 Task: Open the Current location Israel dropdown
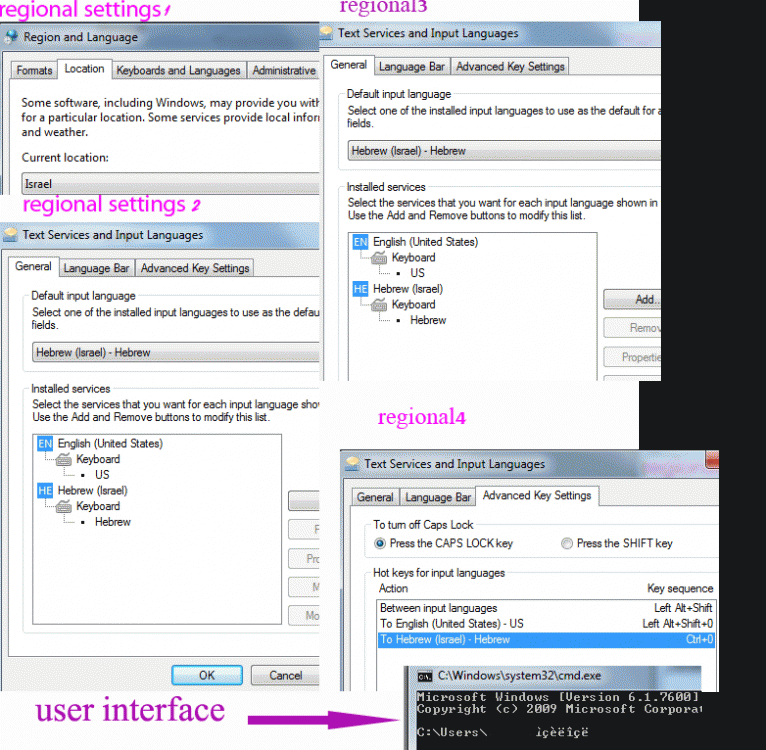point(170,184)
